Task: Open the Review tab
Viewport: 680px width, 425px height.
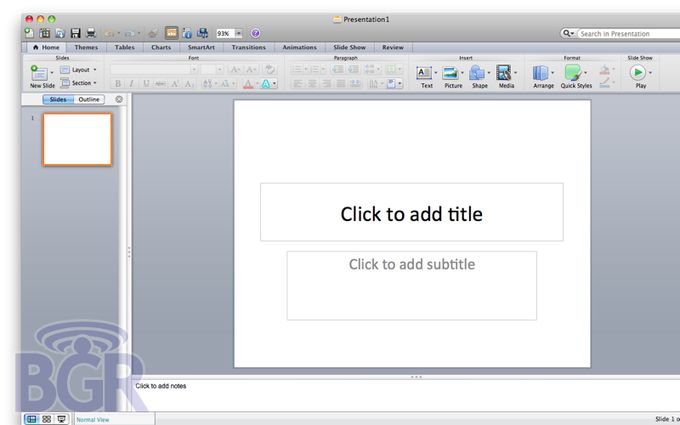Action: tap(393, 47)
